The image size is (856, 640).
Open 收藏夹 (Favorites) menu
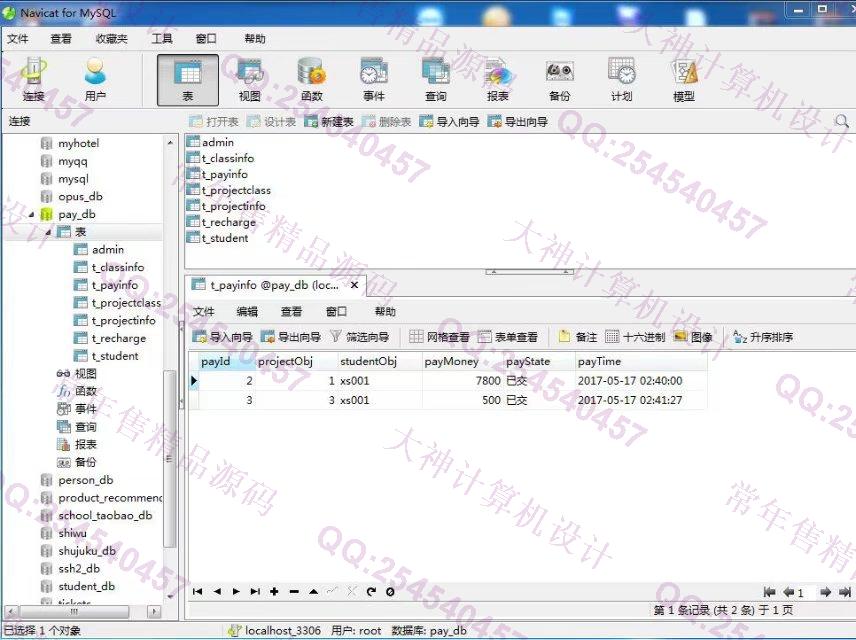(111, 39)
